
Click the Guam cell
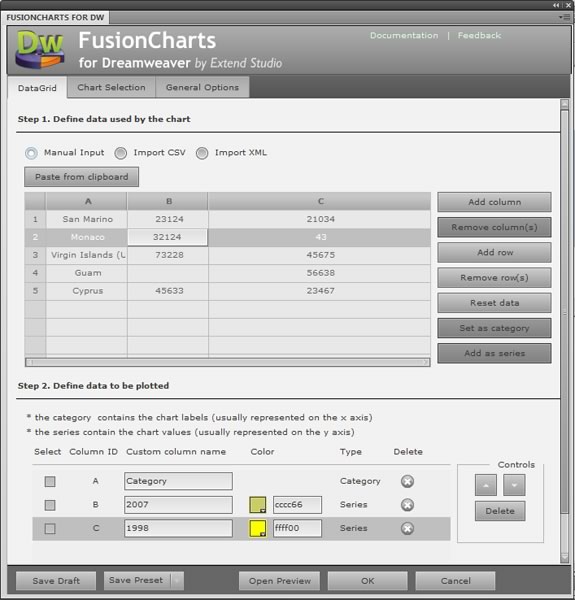87,273
